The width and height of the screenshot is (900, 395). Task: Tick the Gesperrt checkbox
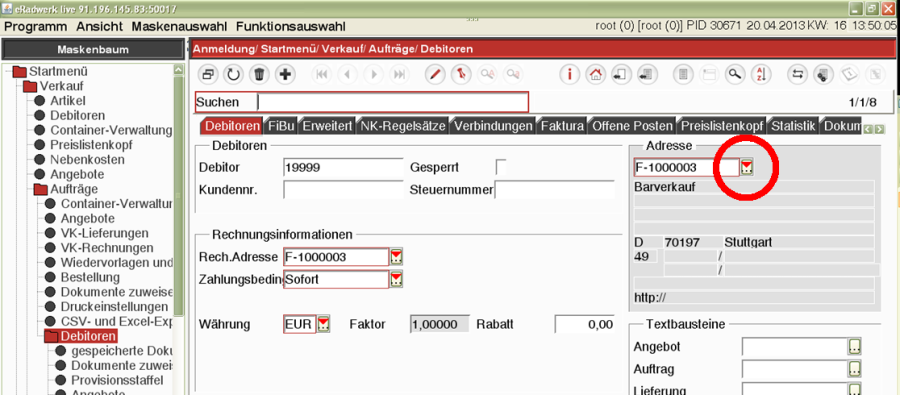[501, 168]
